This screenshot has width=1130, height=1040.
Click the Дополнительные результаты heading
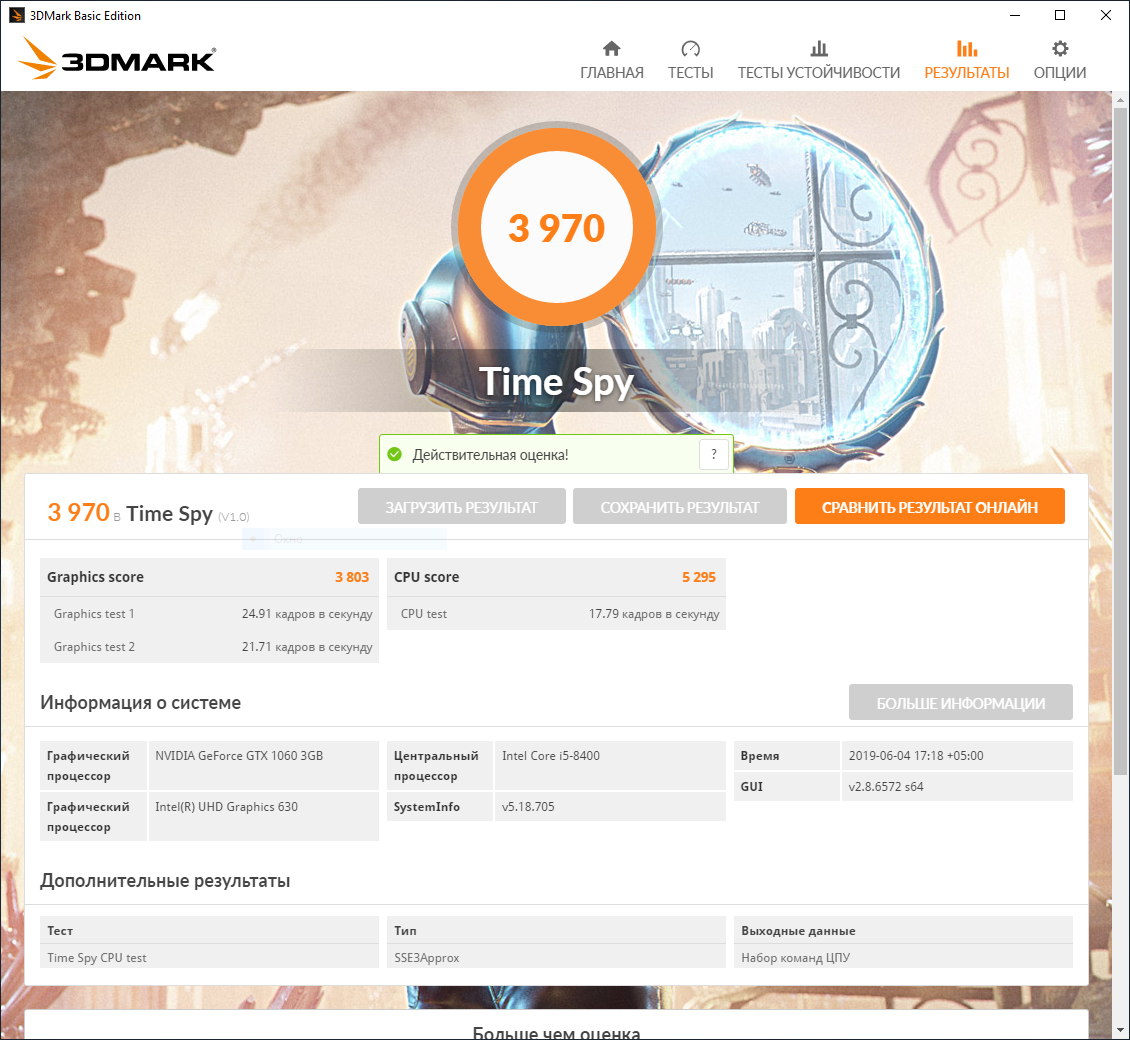[x=165, y=881]
